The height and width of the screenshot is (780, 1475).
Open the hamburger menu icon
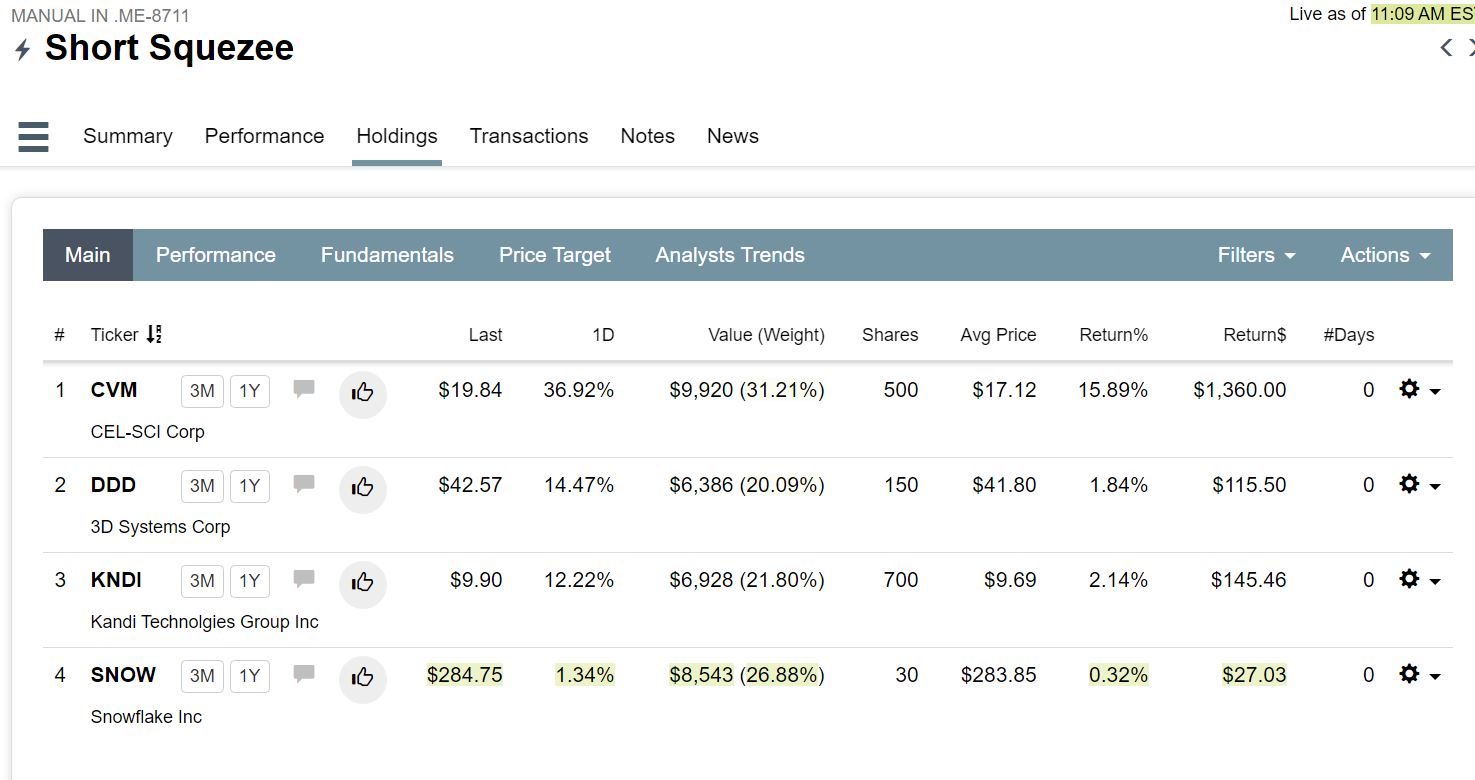point(33,136)
